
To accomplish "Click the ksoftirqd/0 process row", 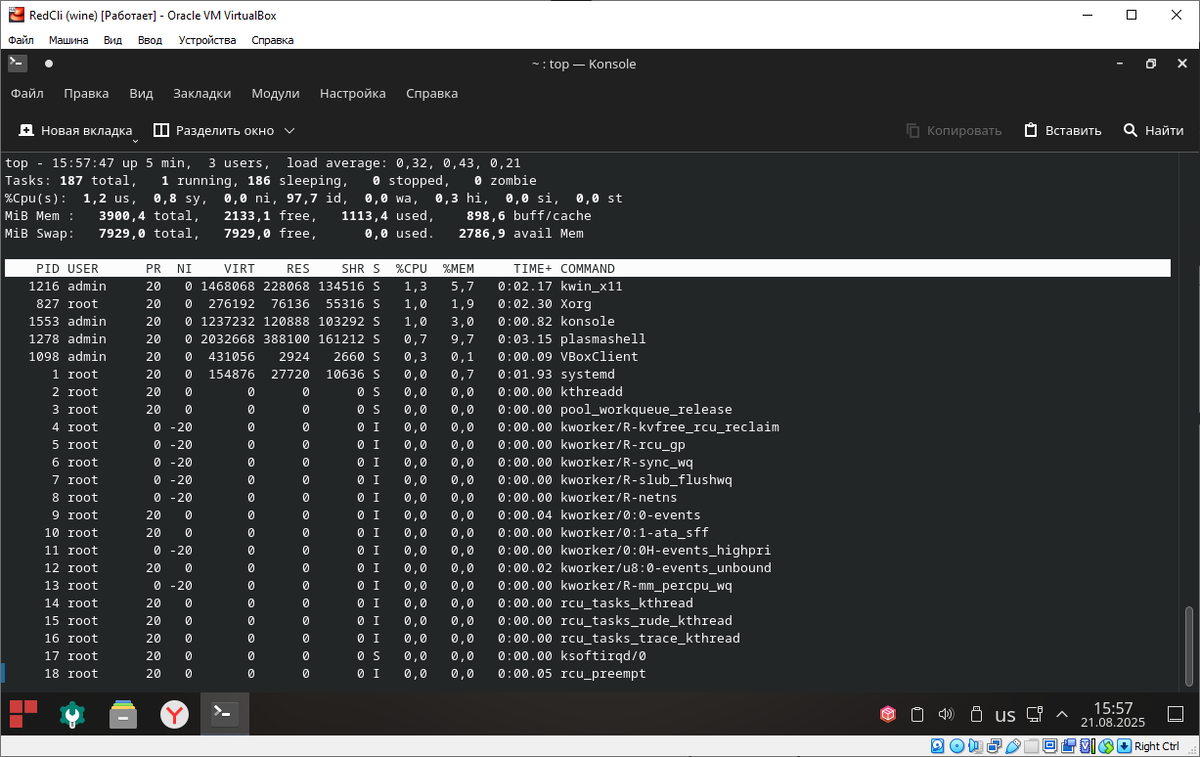I will (x=587, y=656).
